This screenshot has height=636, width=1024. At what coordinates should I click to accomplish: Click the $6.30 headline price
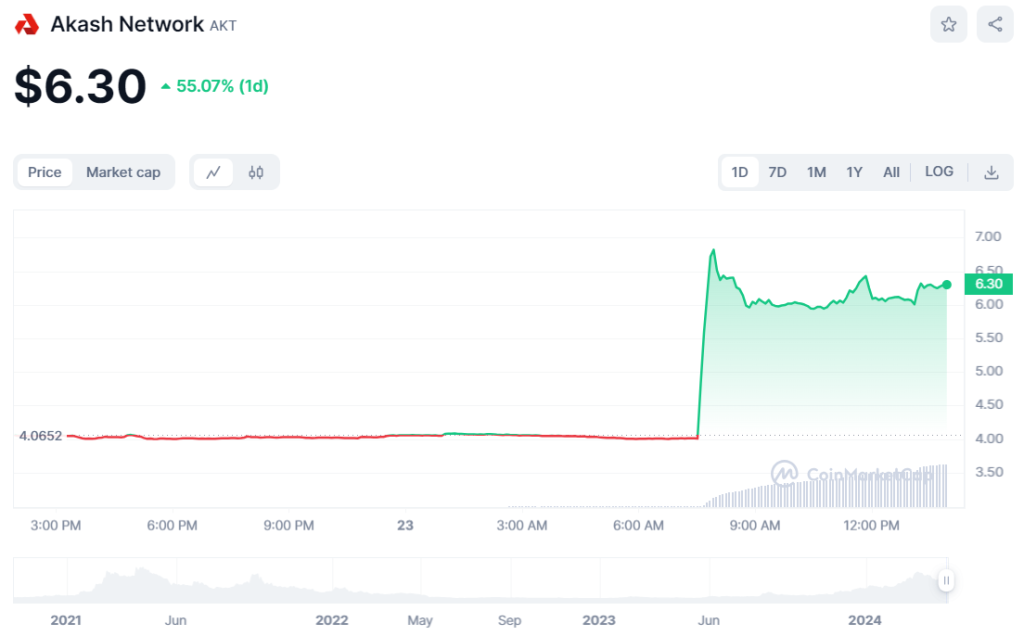pyautogui.click(x=80, y=86)
